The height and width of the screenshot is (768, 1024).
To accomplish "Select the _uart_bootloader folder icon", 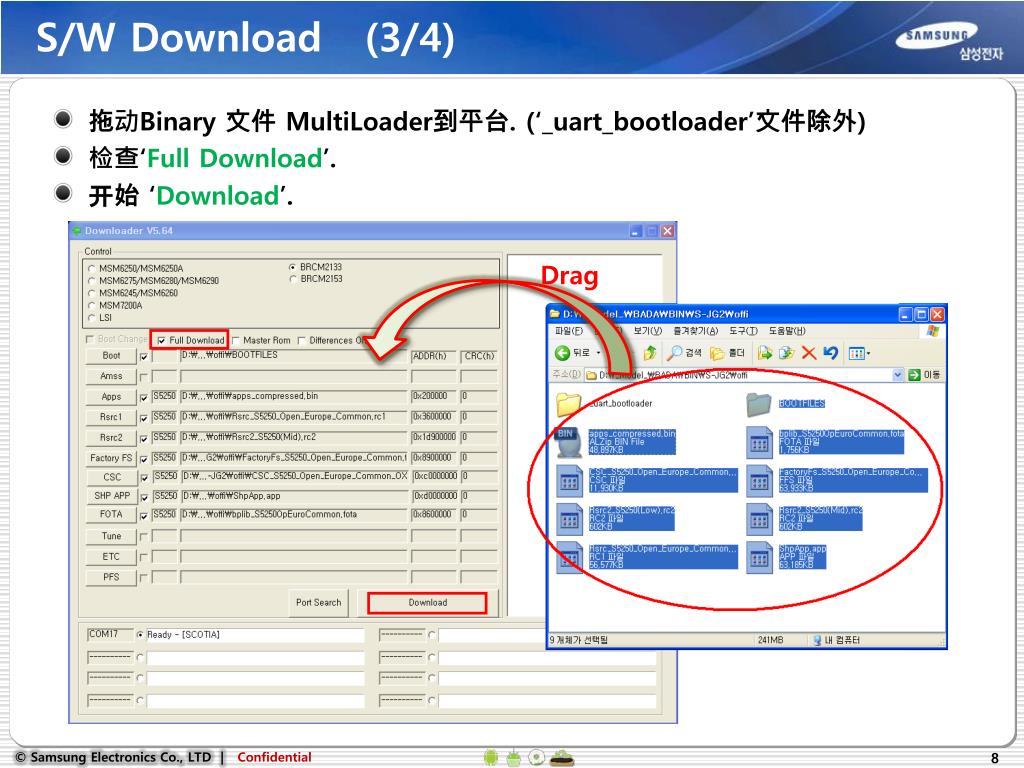I will 568,404.
